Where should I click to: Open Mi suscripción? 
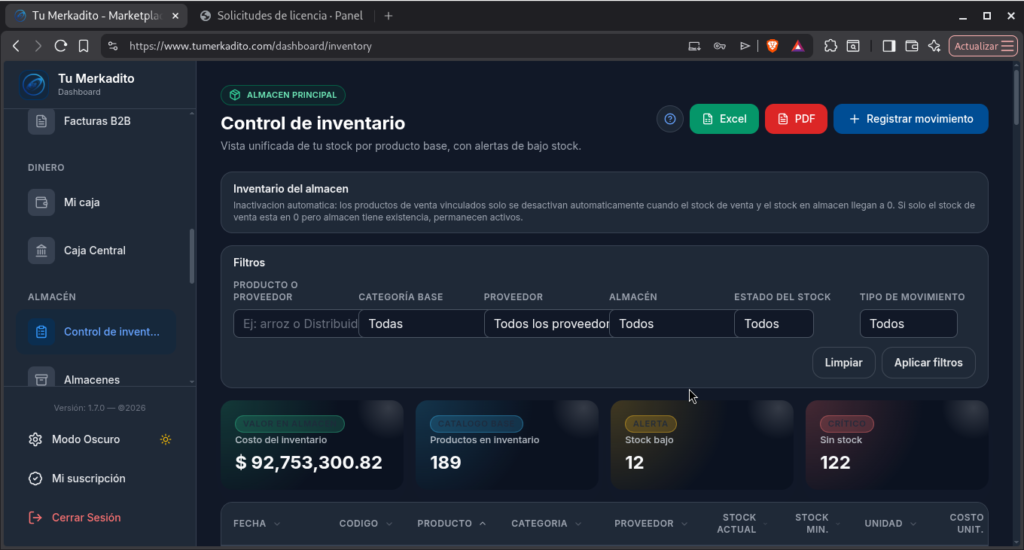coord(88,478)
